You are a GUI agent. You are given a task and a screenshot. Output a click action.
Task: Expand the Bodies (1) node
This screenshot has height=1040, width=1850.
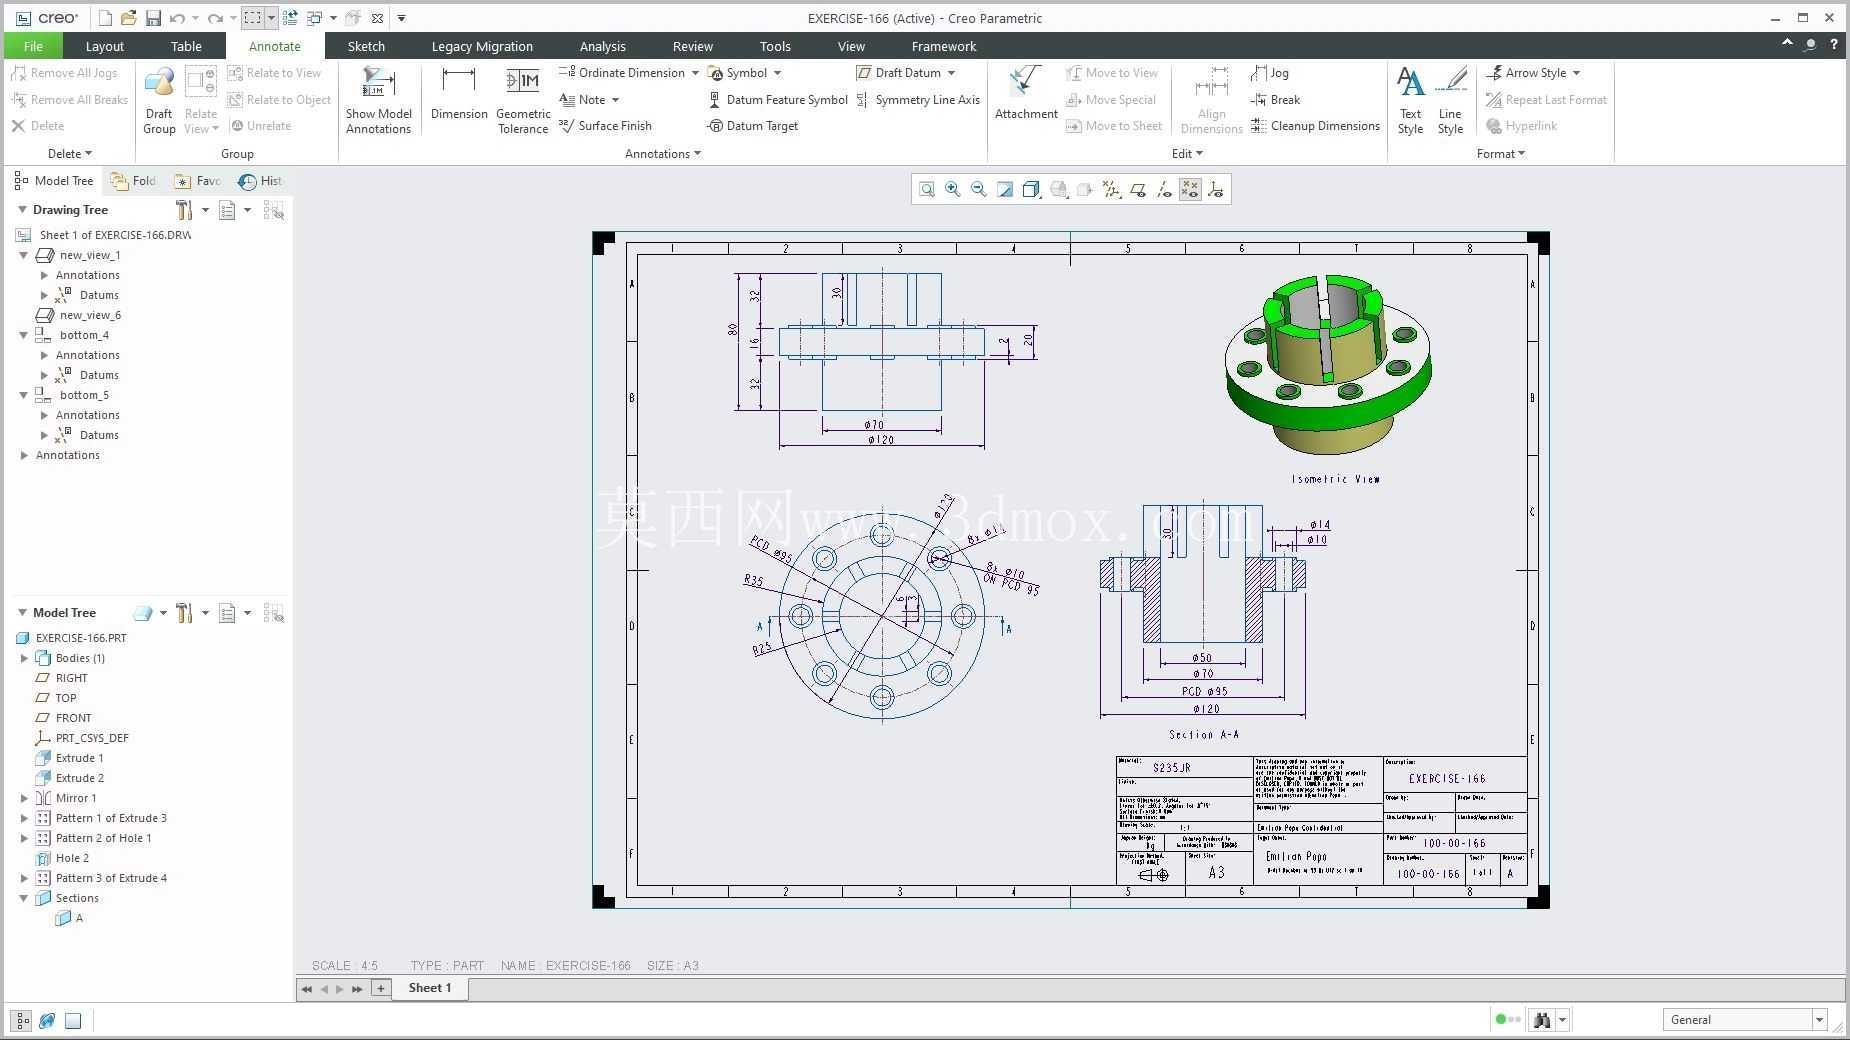click(24, 658)
